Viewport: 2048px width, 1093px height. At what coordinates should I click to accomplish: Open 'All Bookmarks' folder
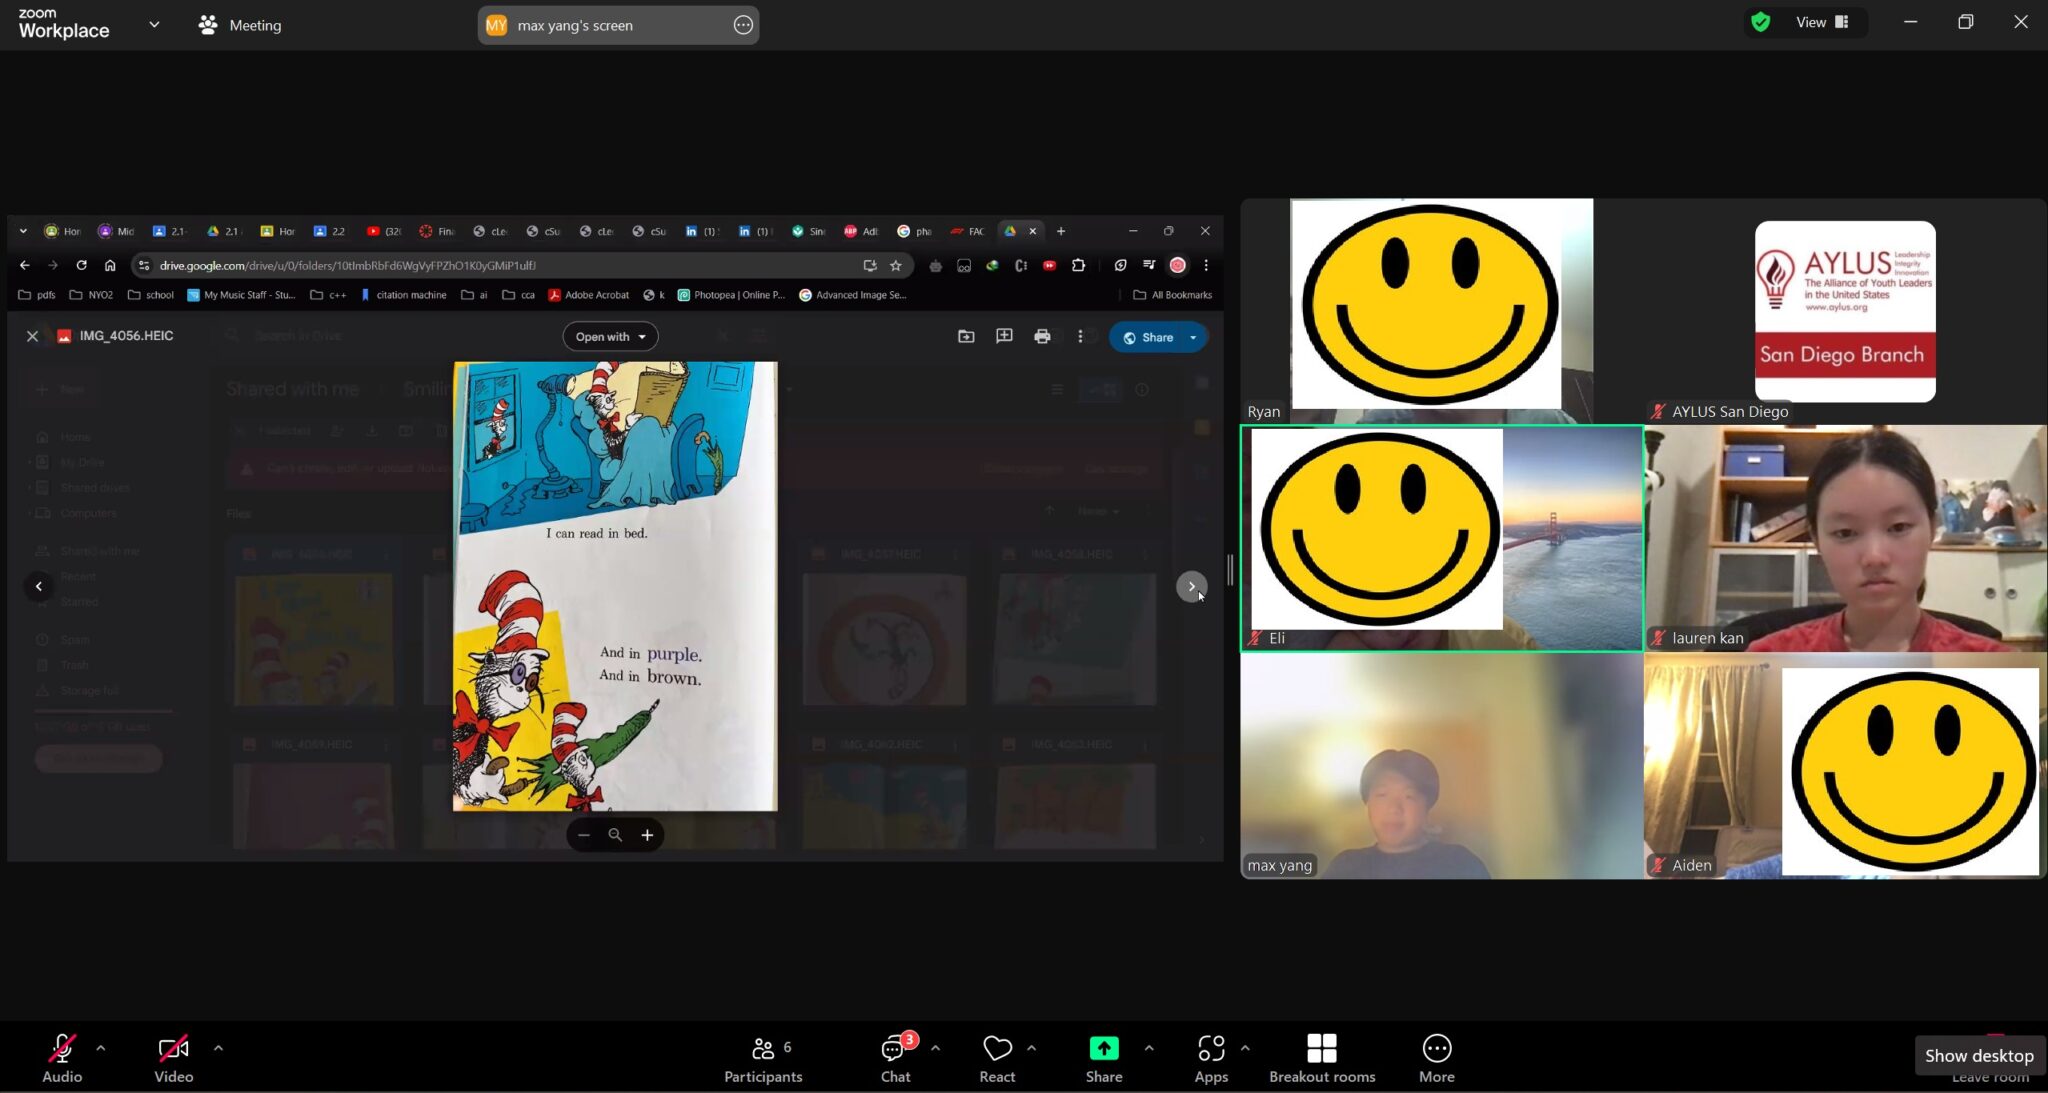pos(1172,295)
